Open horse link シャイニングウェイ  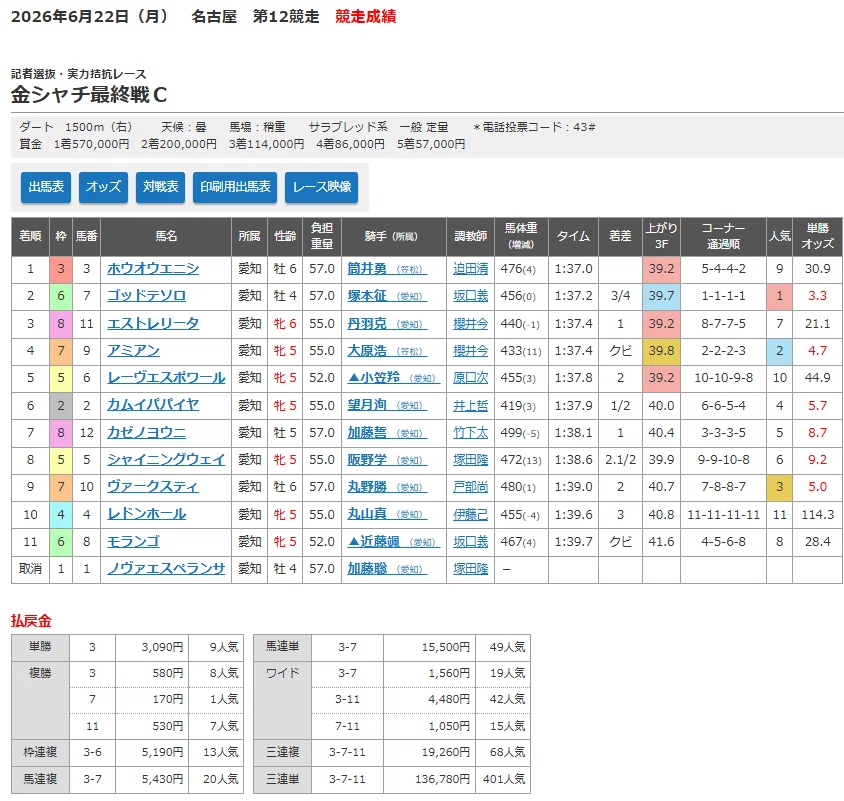[x=166, y=459]
